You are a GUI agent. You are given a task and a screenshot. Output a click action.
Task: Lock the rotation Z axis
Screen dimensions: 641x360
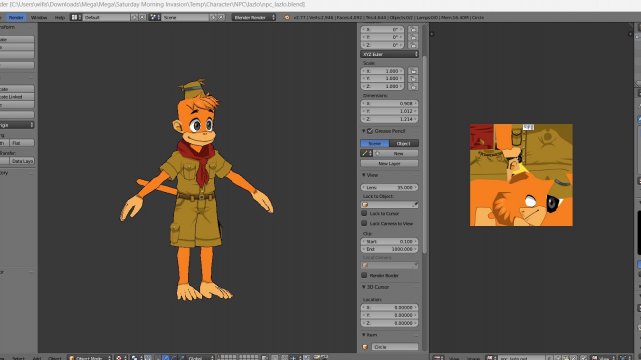pyautogui.click(x=413, y=45)
